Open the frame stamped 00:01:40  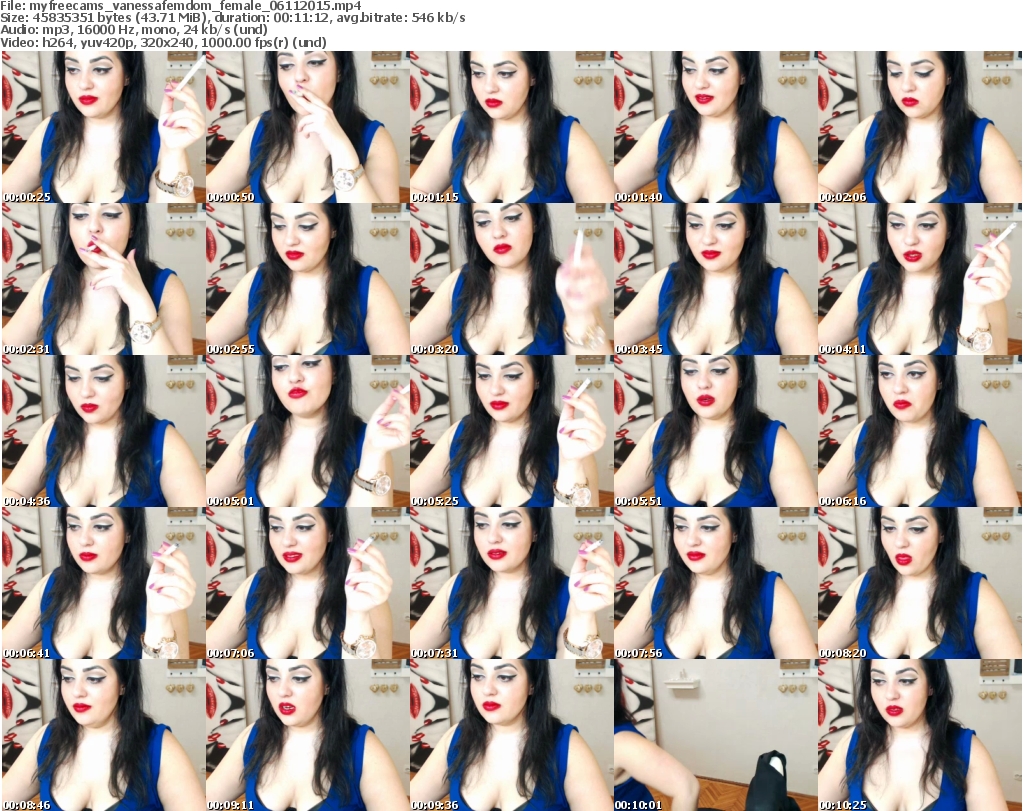coord(715,127)
